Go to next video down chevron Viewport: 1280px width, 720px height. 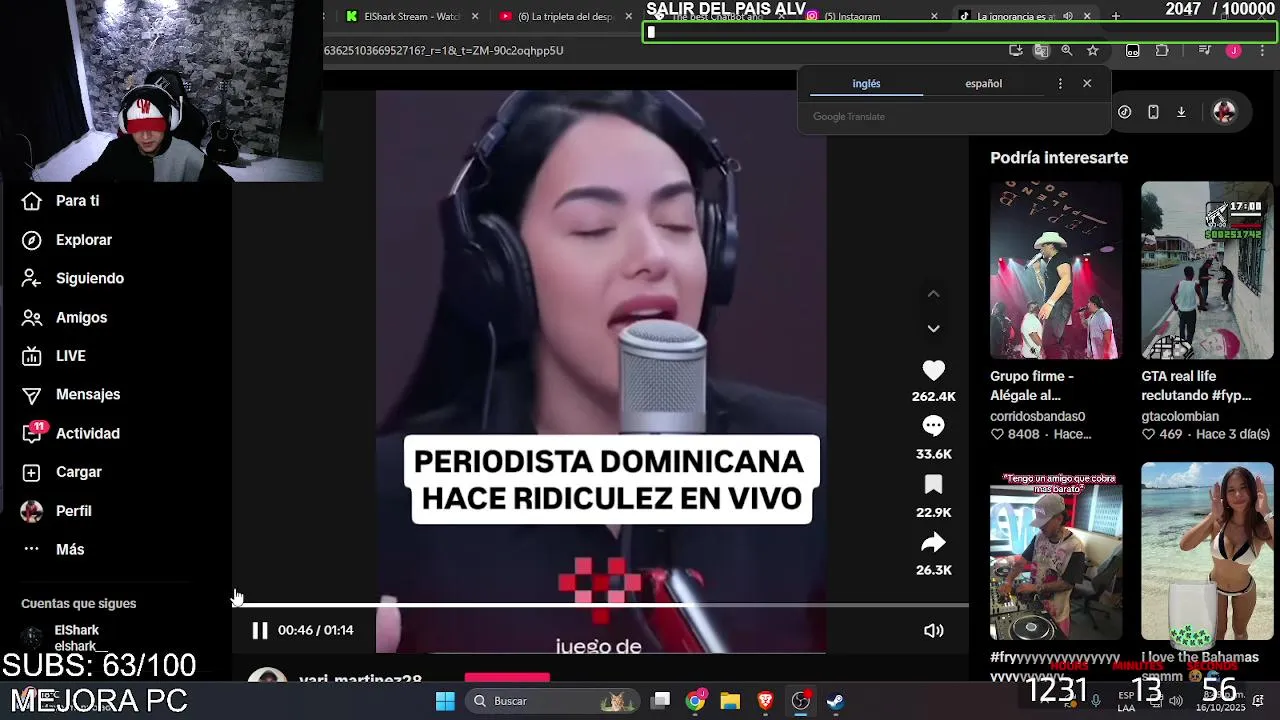pos(933,329)
